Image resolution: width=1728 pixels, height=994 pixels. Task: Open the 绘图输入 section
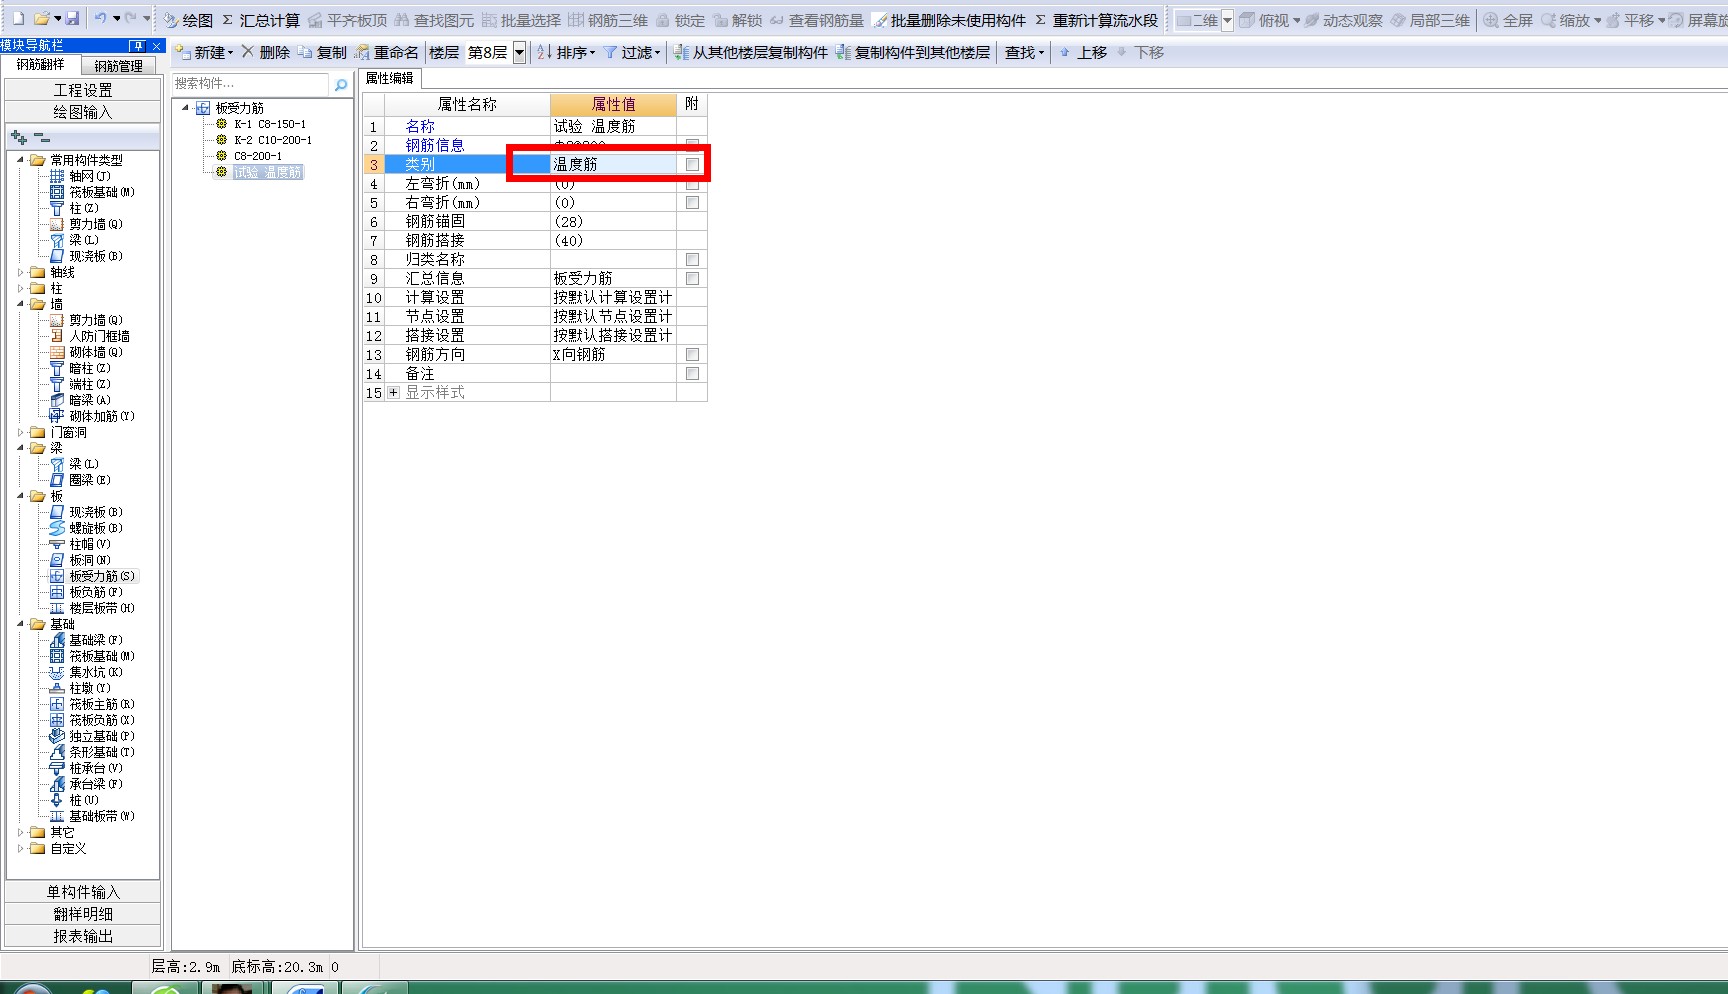pyautogui.click(x=83, y=112)
